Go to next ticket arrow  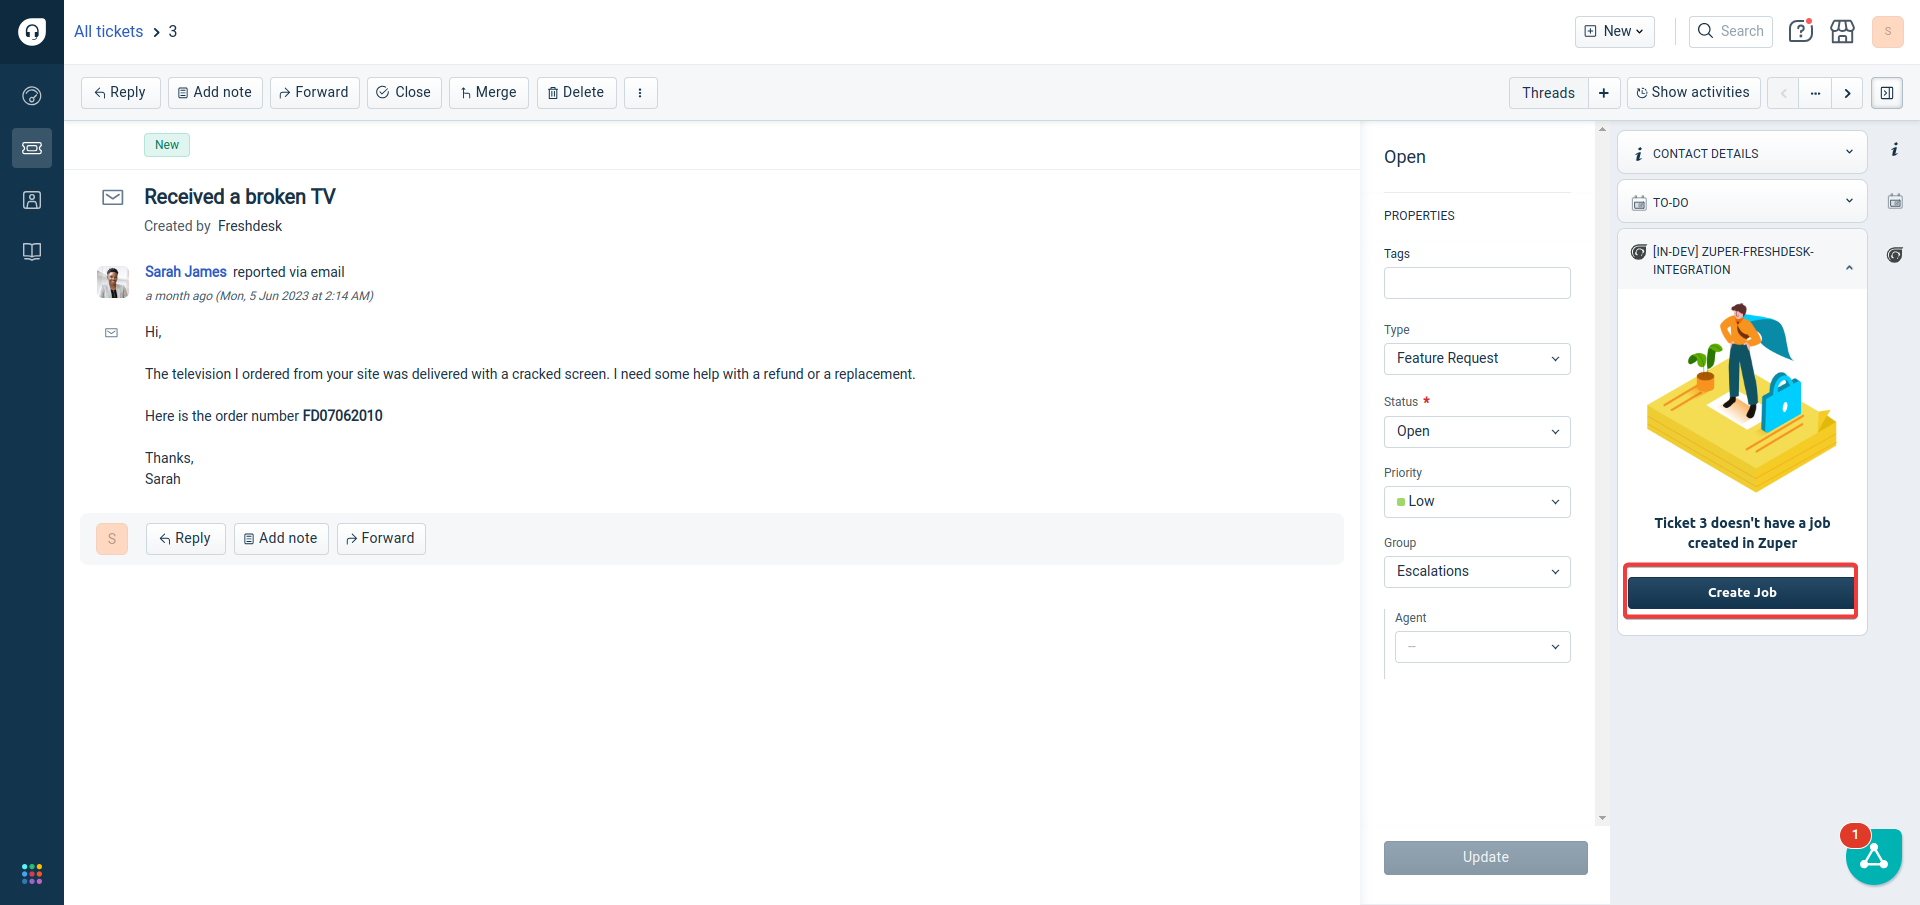coord(1847,93)
